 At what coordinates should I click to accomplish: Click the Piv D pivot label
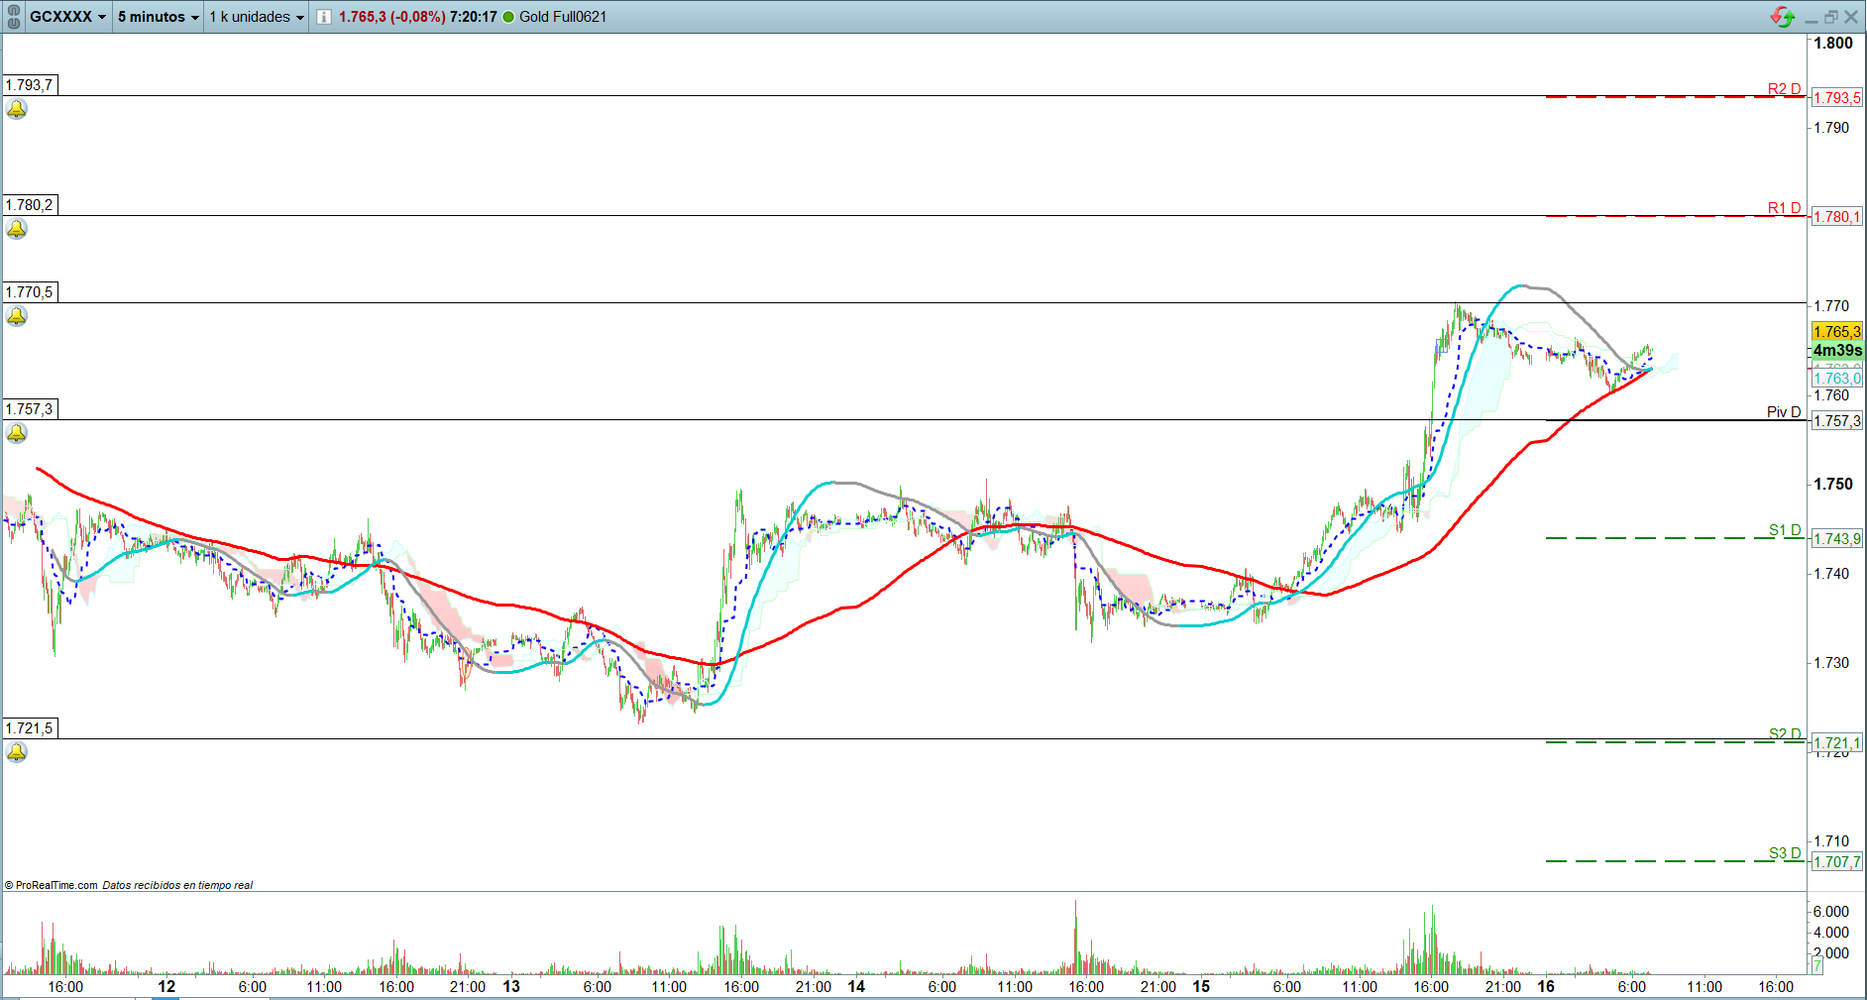click(x=1784, y=412)
